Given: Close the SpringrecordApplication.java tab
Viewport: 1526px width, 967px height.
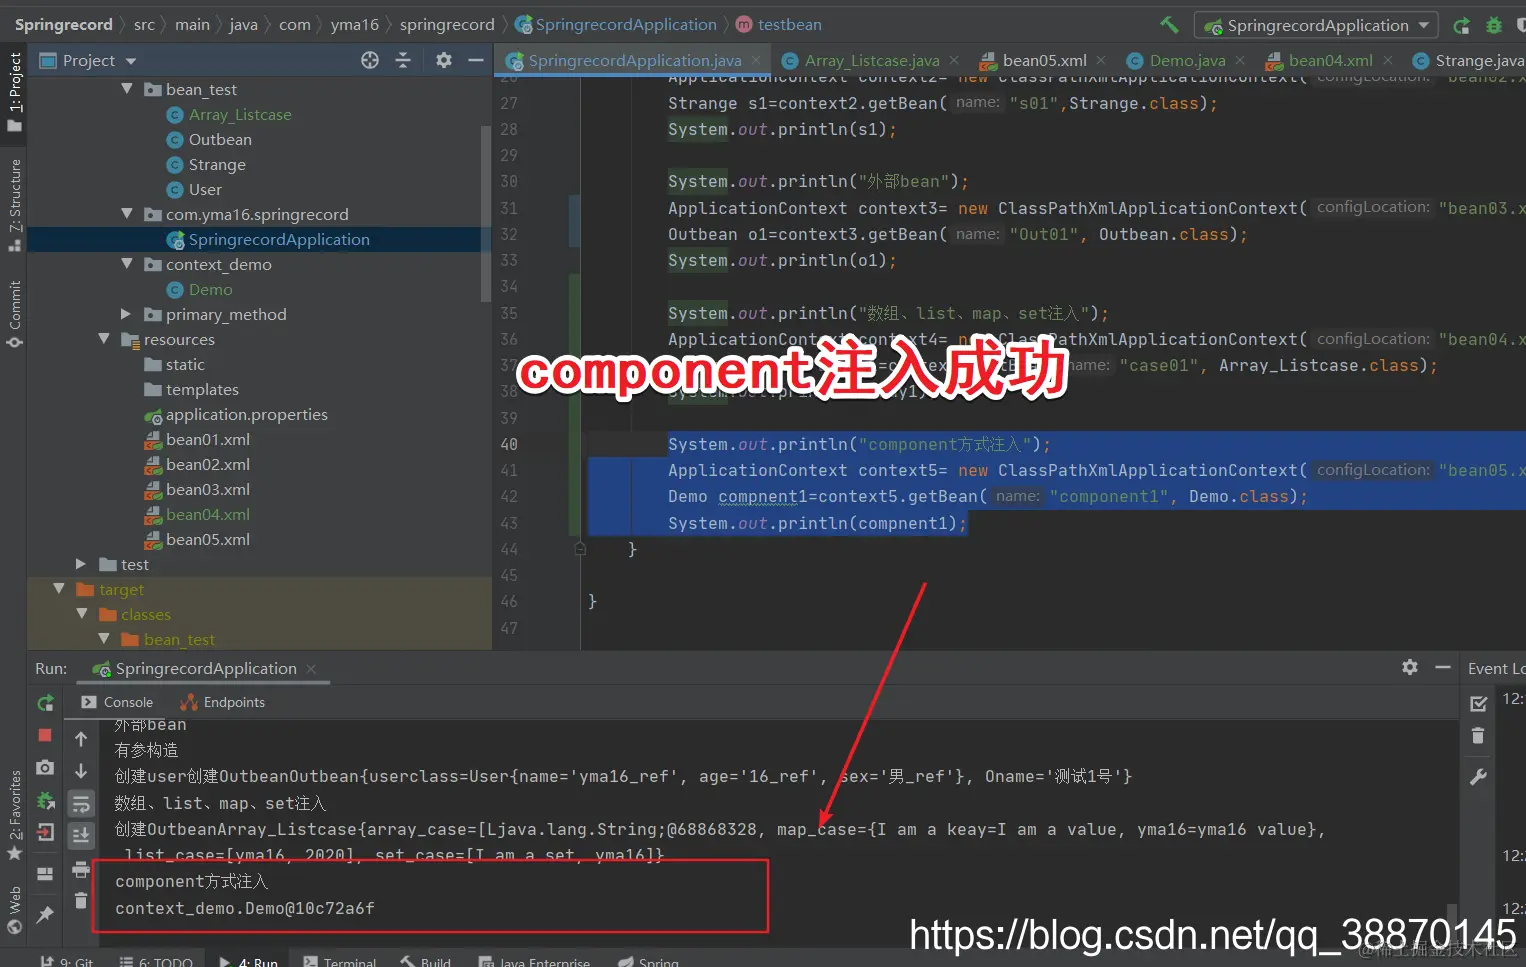Looking at the screenshot, I should pos(756,60).
